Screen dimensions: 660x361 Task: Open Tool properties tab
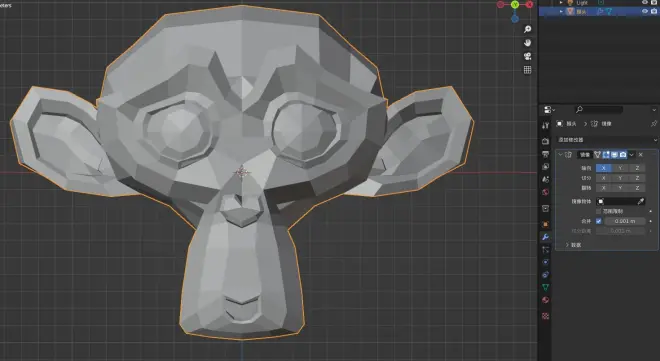pos(546,125)
